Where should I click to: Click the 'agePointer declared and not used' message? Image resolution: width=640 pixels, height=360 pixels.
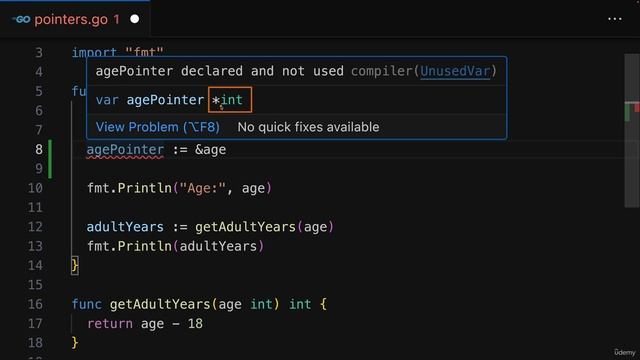(220, 71)
